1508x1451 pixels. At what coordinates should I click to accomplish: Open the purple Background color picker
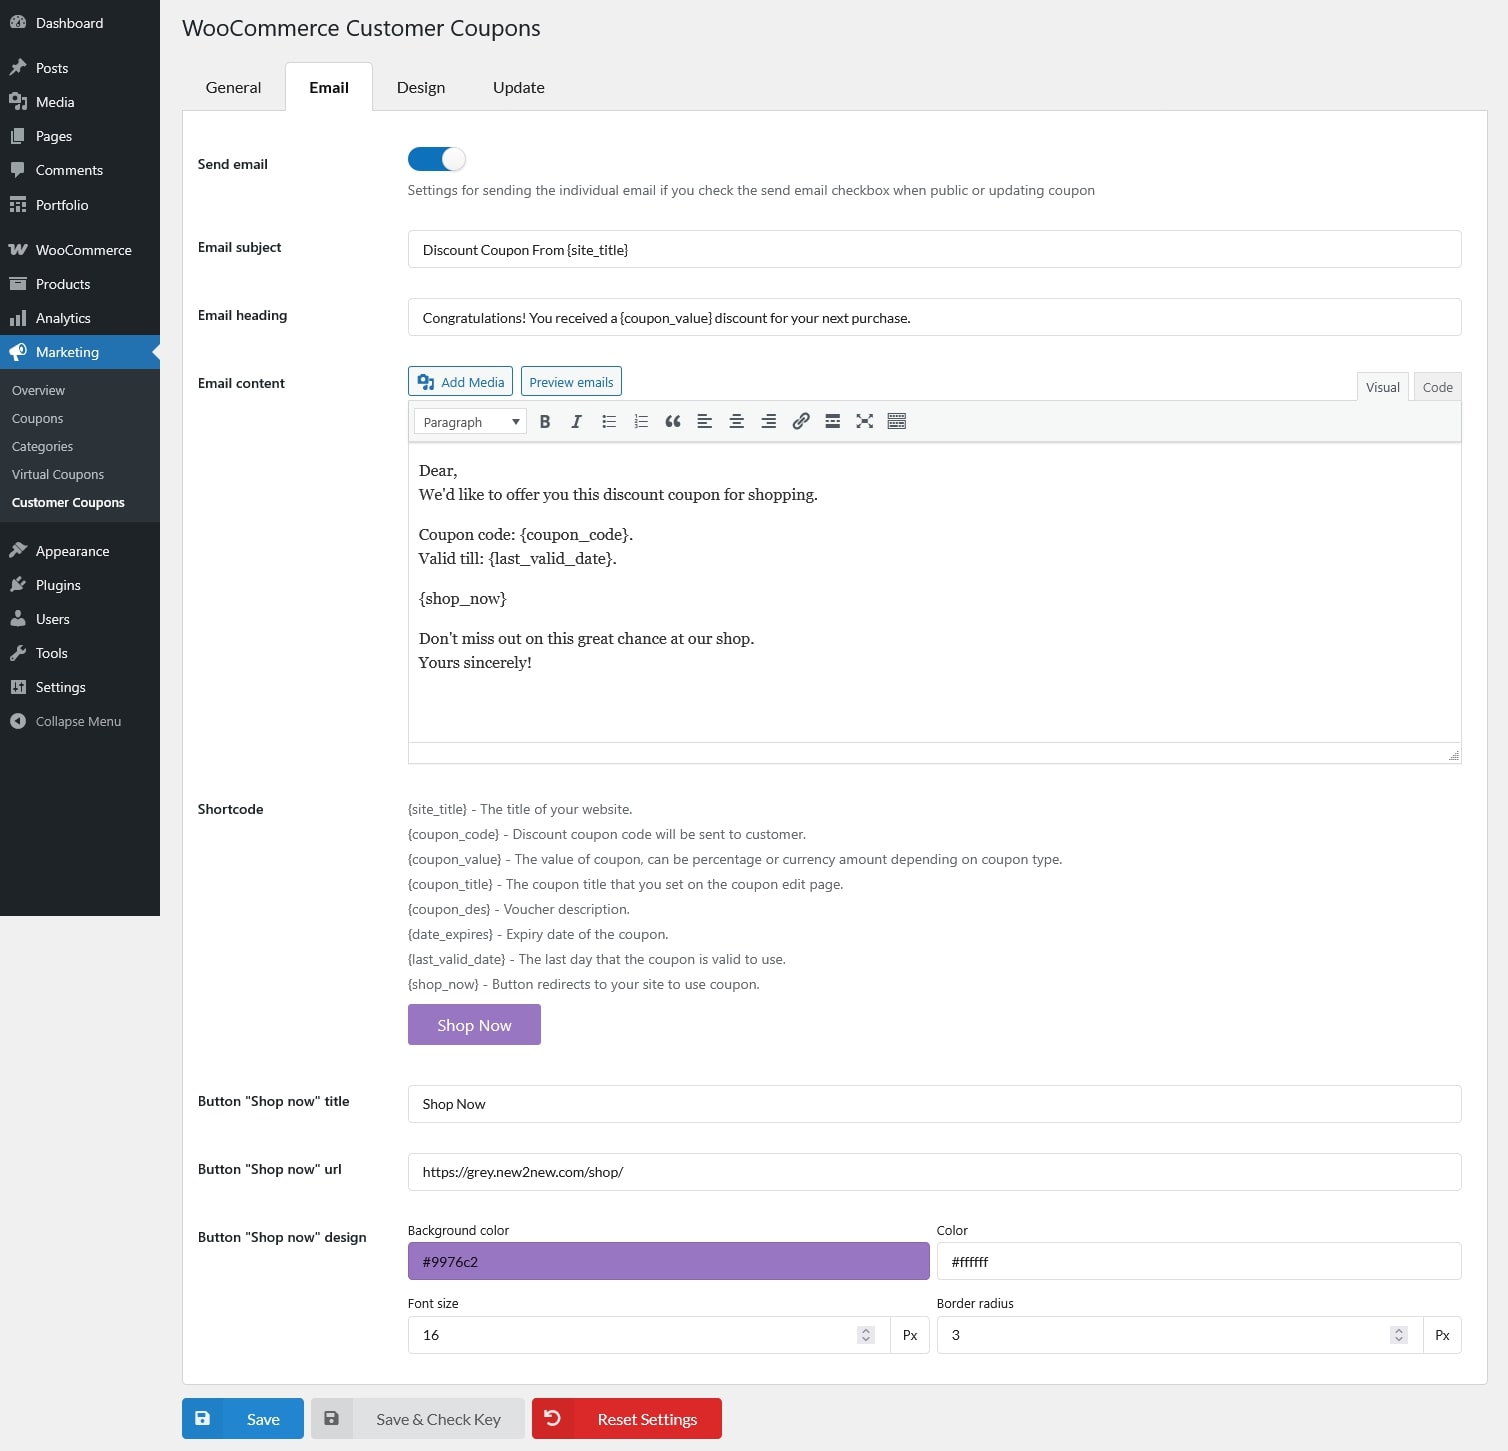click(668, 1262)
